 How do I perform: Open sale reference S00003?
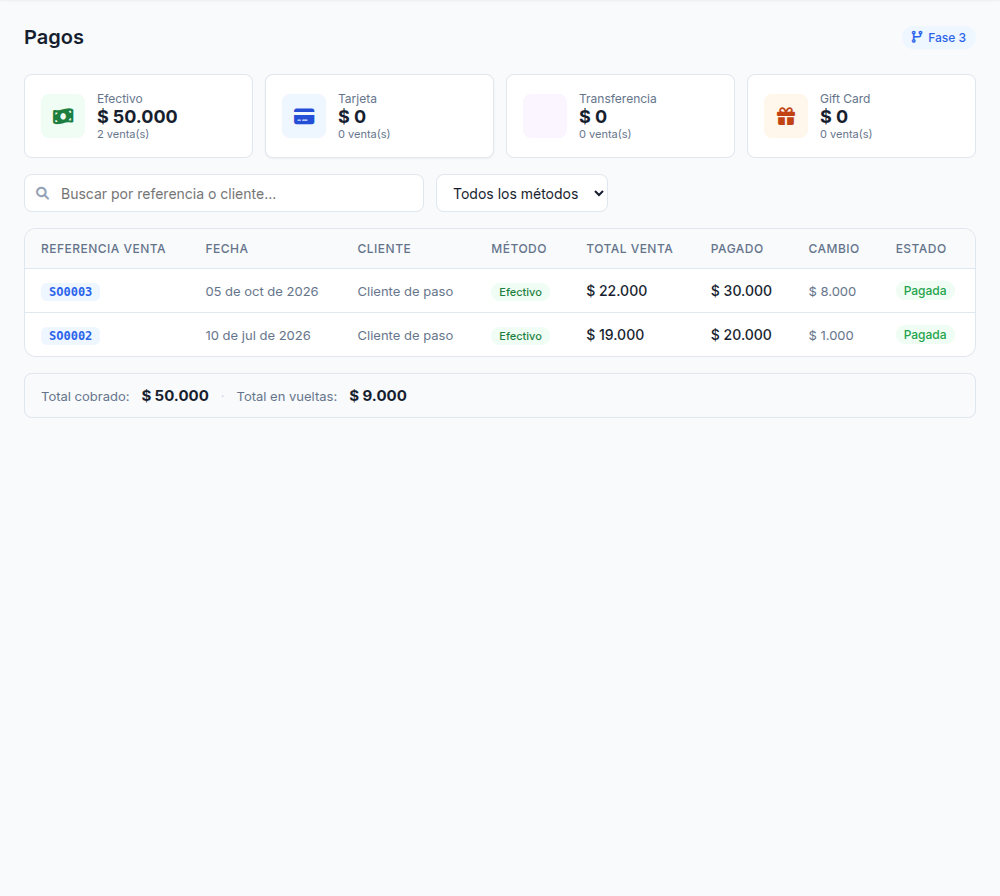70,291
